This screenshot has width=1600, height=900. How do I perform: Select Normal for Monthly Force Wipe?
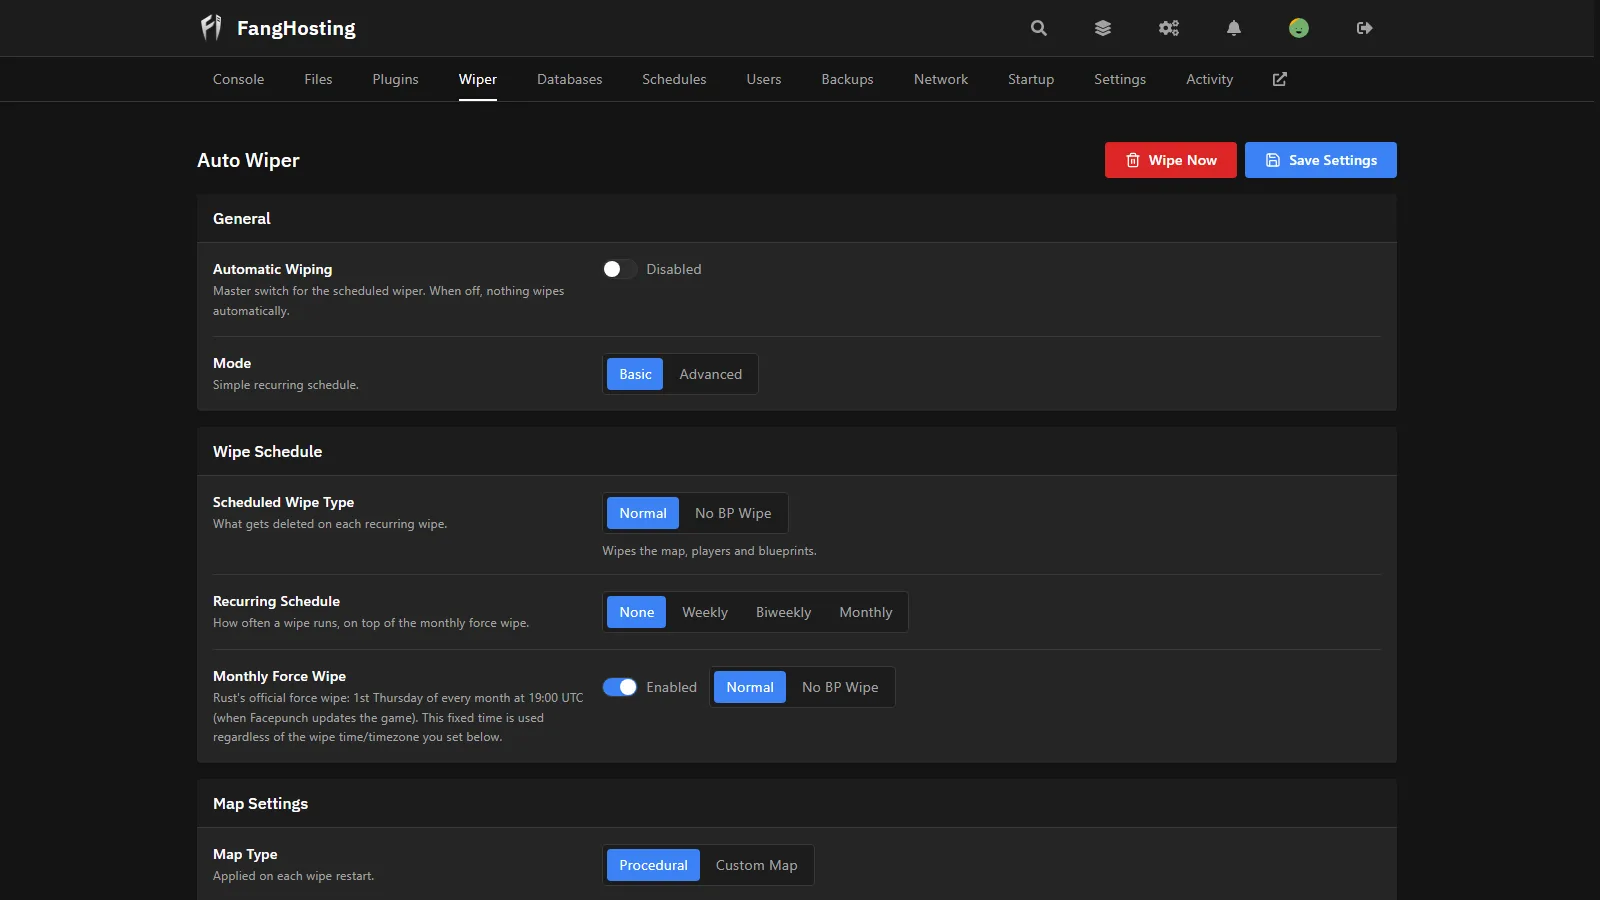pyautogui.click(x=750, y=687)
